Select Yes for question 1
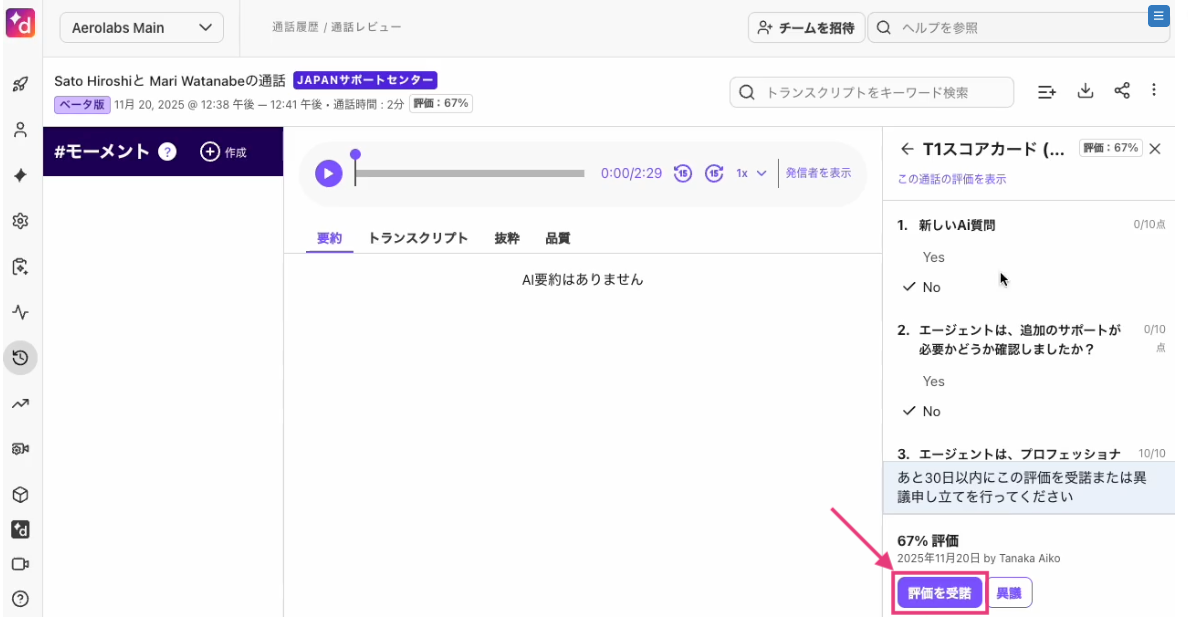The height and width of the screenshot is (617, 1188). coord(933,257)
